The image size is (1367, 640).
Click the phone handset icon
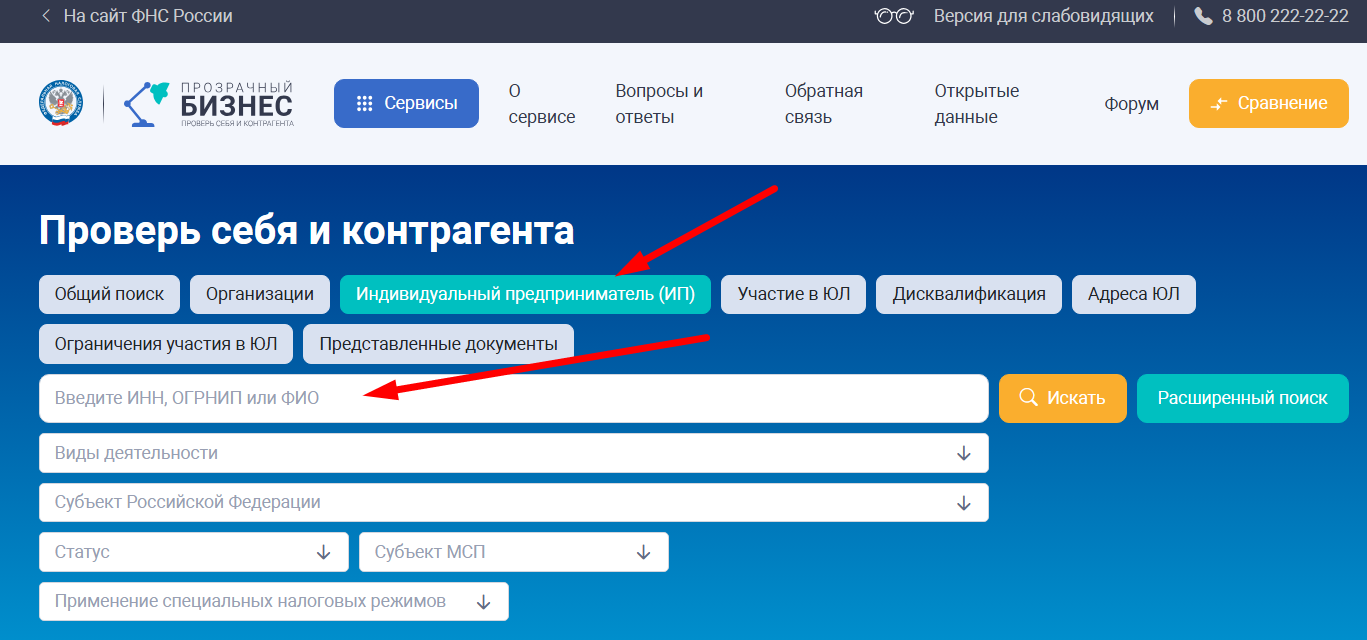click(1203, 17)
